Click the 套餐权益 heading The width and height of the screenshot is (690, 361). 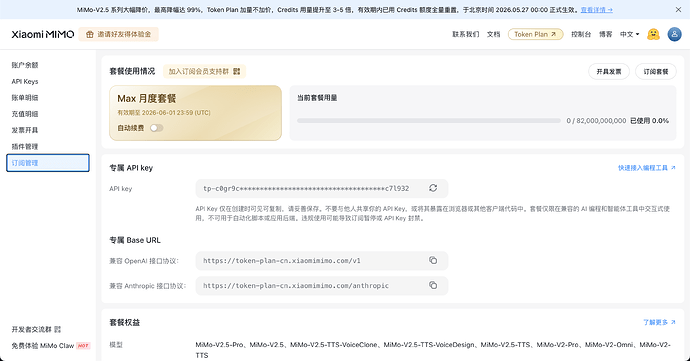[x=125, y=322]
